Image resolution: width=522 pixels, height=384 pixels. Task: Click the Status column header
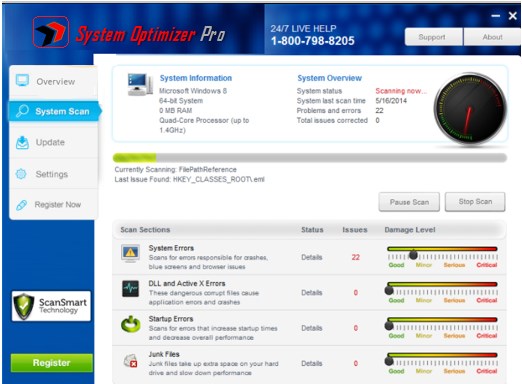tap(312, 230)
